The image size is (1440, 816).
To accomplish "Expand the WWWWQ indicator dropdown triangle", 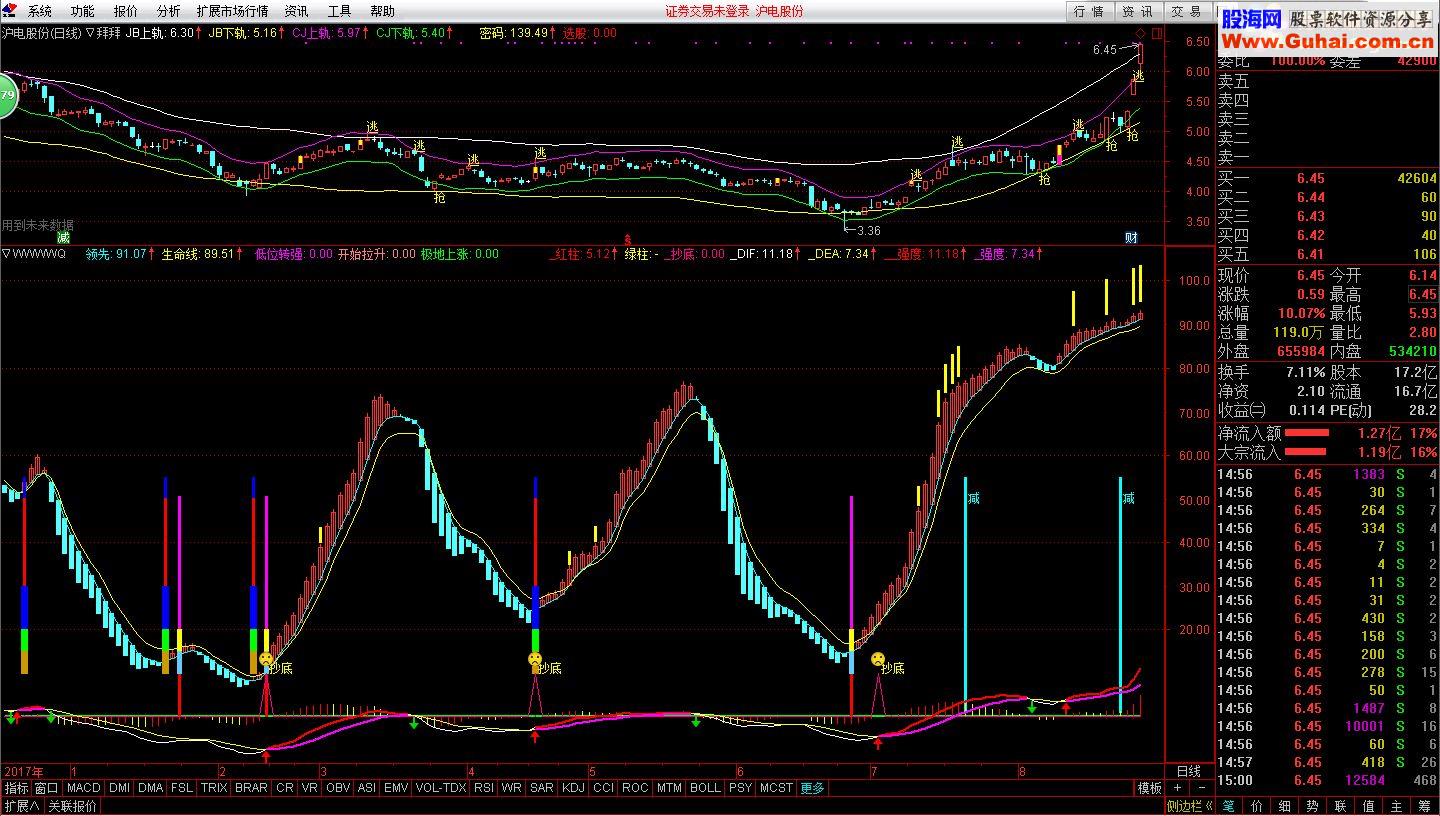I will (6, 254).
